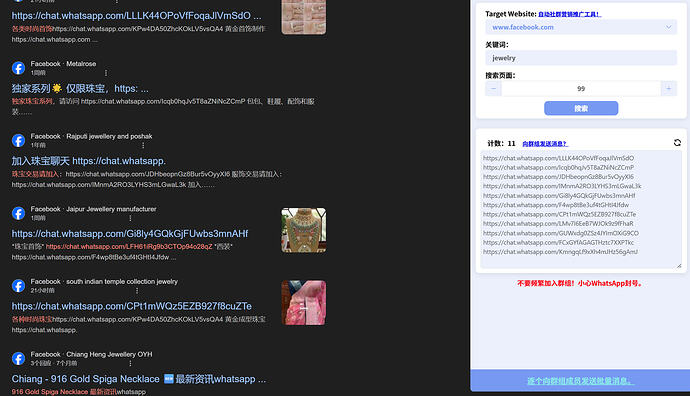Viewport: 690px width, 396px height.
Task: Click the red WhatsApp ban warning text
Action: [581, 283]
